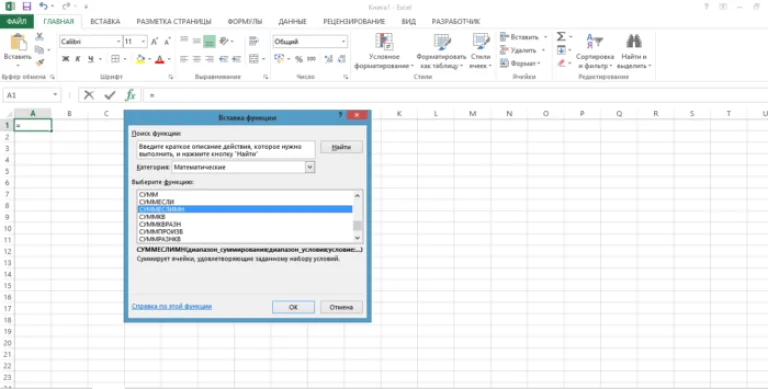The height and width of the screenshot is (389, 768).
Task: Click the merge and center icon
Action: [253, 59]
